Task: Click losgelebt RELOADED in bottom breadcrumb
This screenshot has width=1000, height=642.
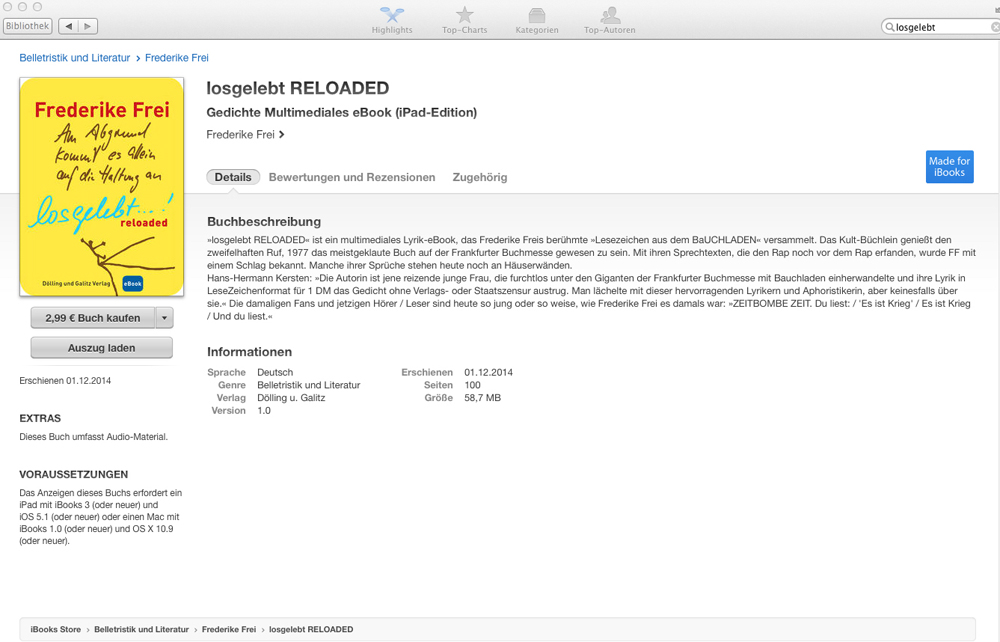Action: click(311, 629)
